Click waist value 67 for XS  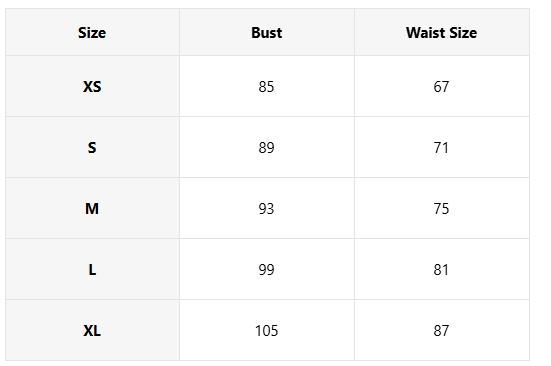point(441,86)
